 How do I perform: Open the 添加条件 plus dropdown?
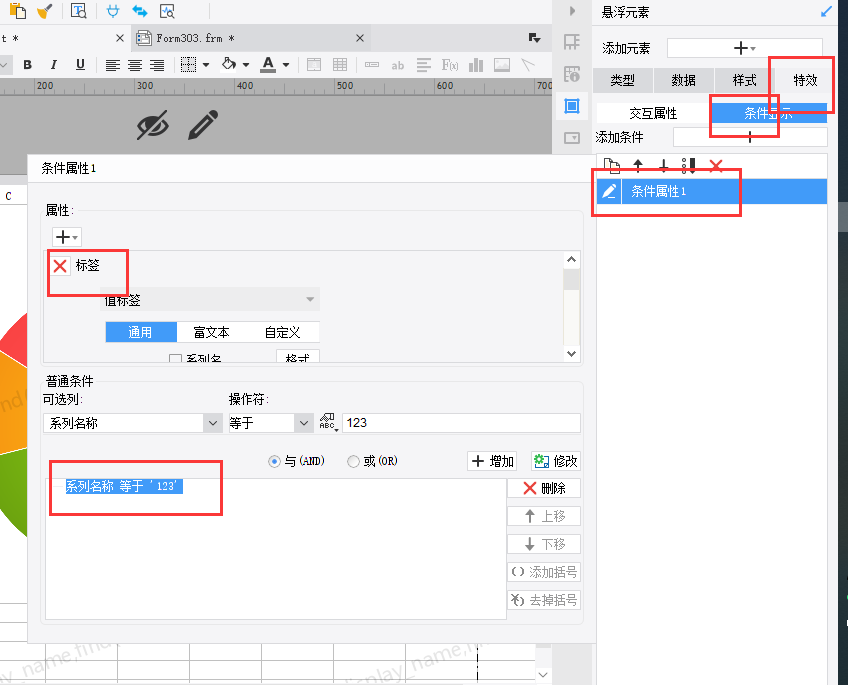pos(750,137)
